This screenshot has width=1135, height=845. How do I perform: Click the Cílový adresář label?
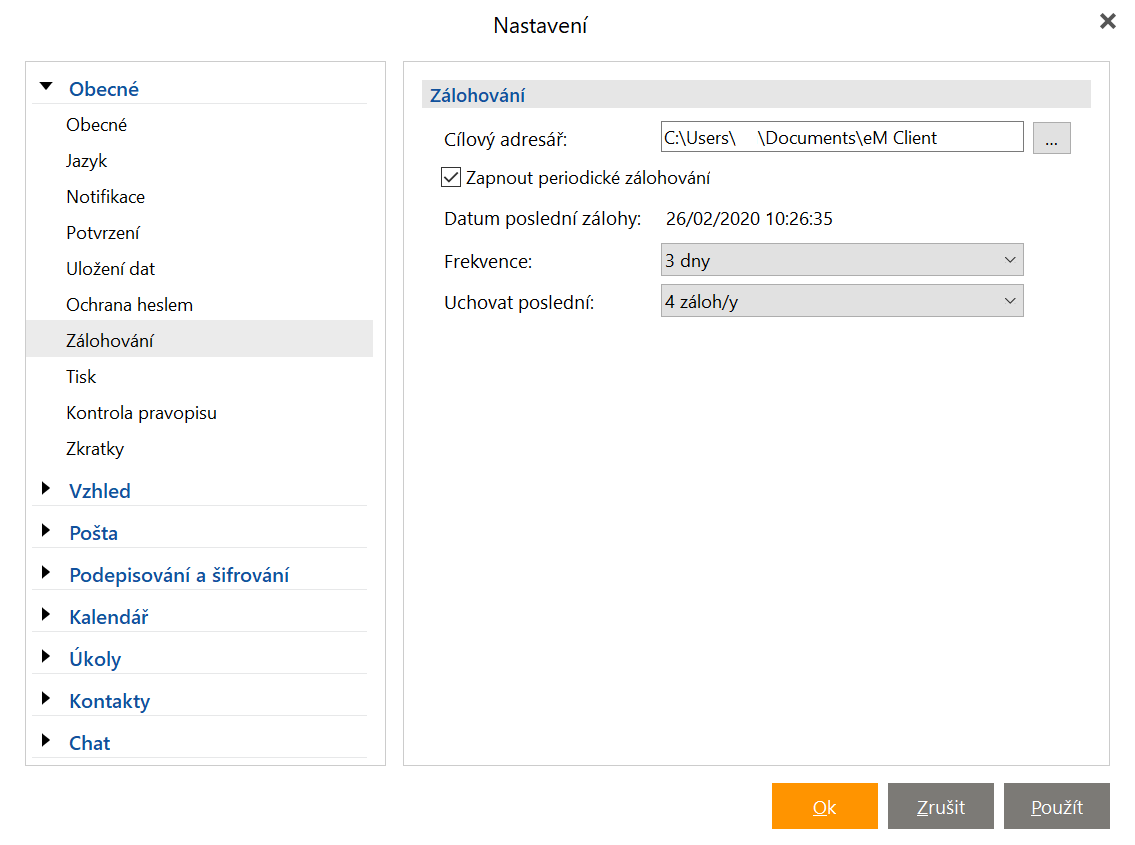(x=505, y=139)
